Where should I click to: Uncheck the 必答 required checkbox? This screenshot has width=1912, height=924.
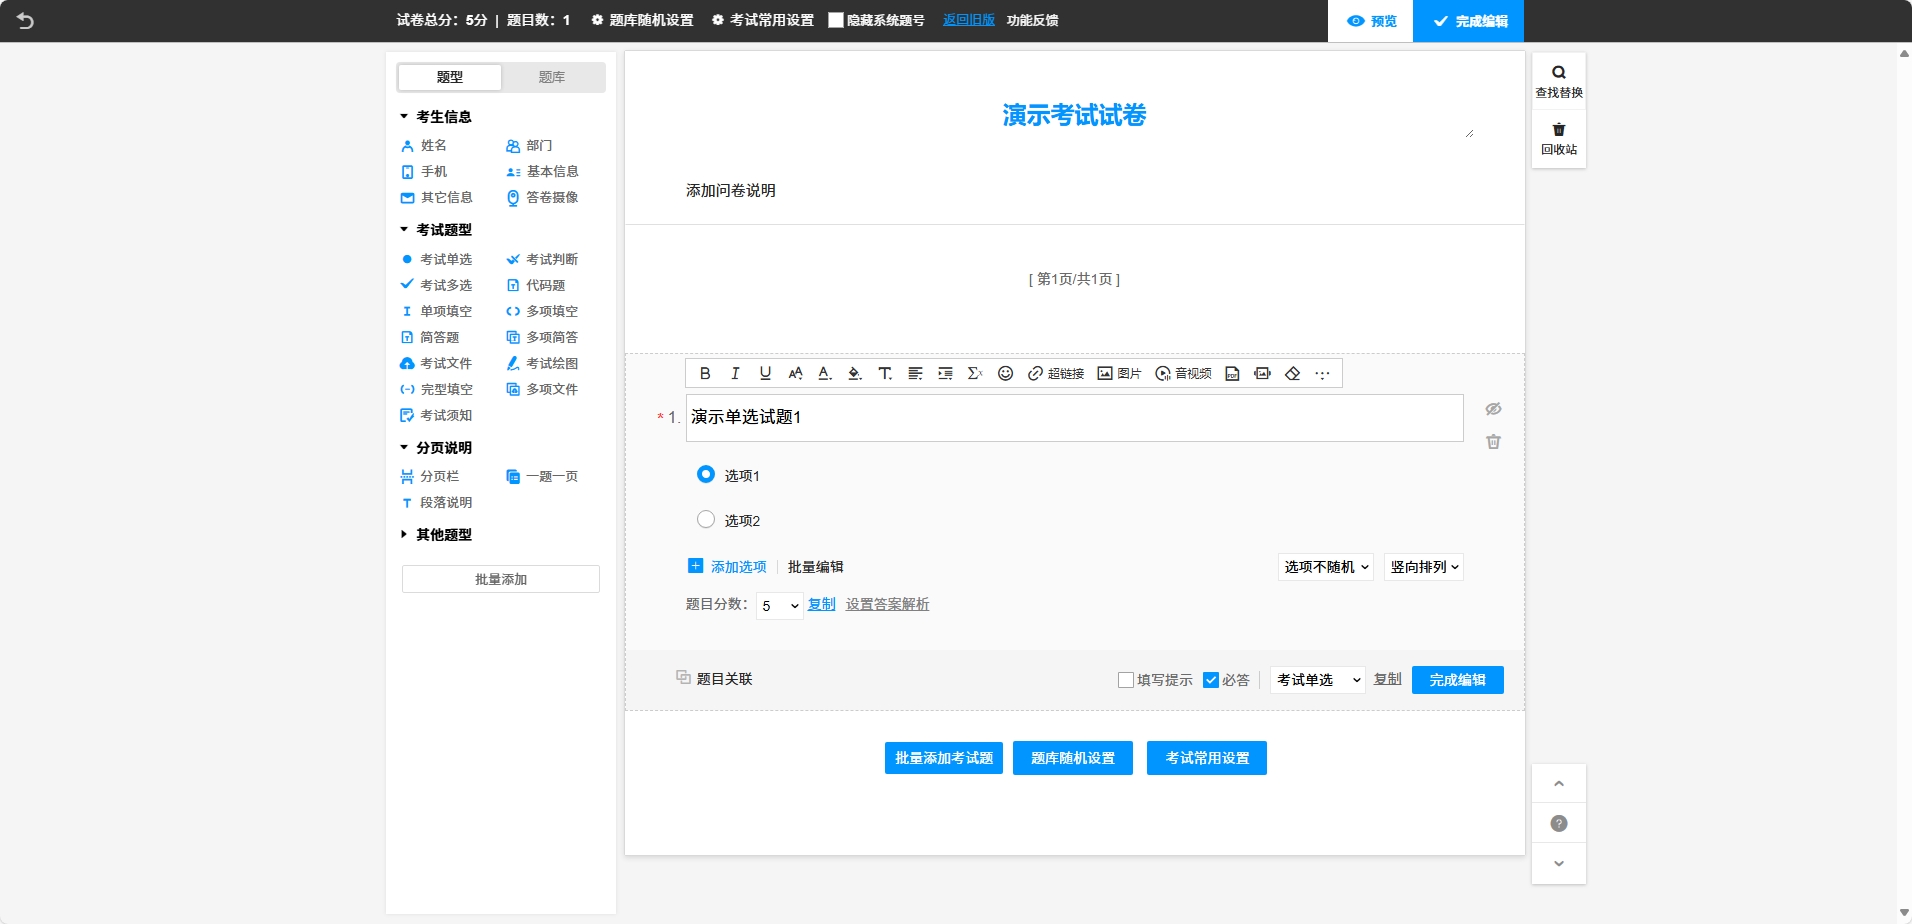pyautogui.click(x=1211, y=680)
